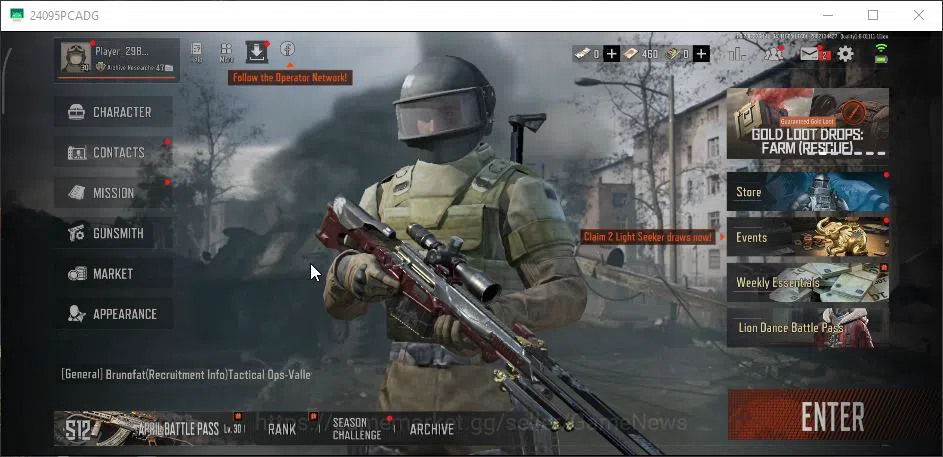
Task: Click the Active Research 43 label
Action: click(135, 67)
